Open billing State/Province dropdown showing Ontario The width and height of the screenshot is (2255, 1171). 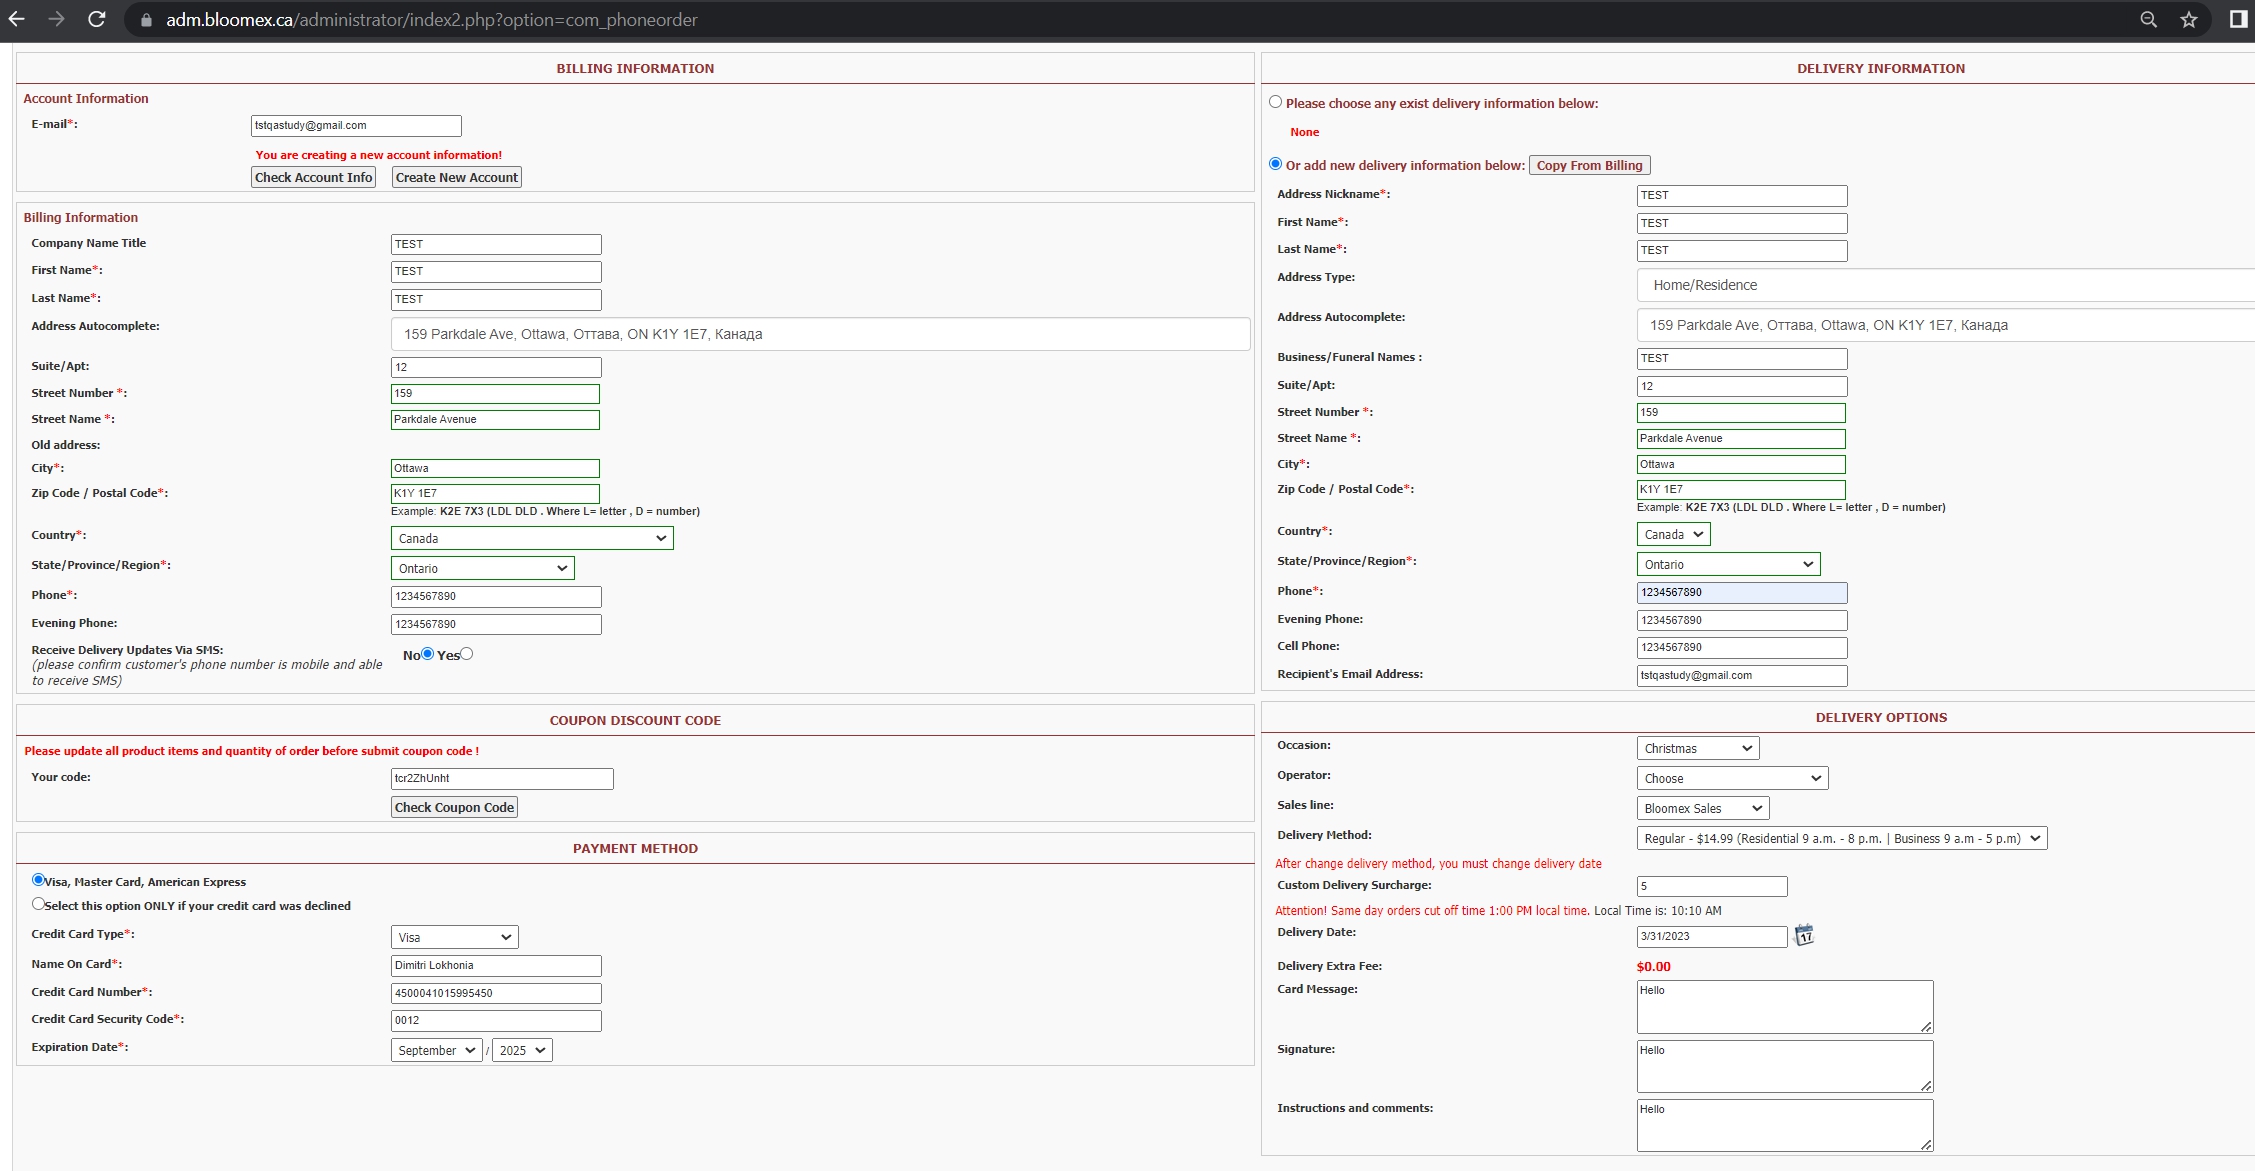(483, 568)
